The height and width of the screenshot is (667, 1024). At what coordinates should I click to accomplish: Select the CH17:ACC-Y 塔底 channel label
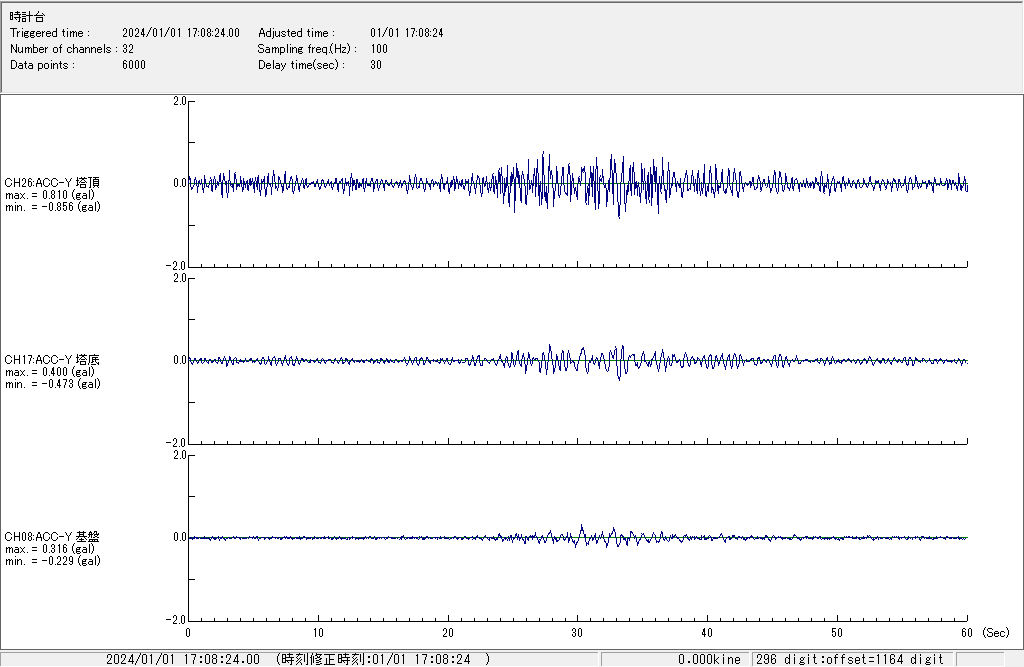pos(52,359)
